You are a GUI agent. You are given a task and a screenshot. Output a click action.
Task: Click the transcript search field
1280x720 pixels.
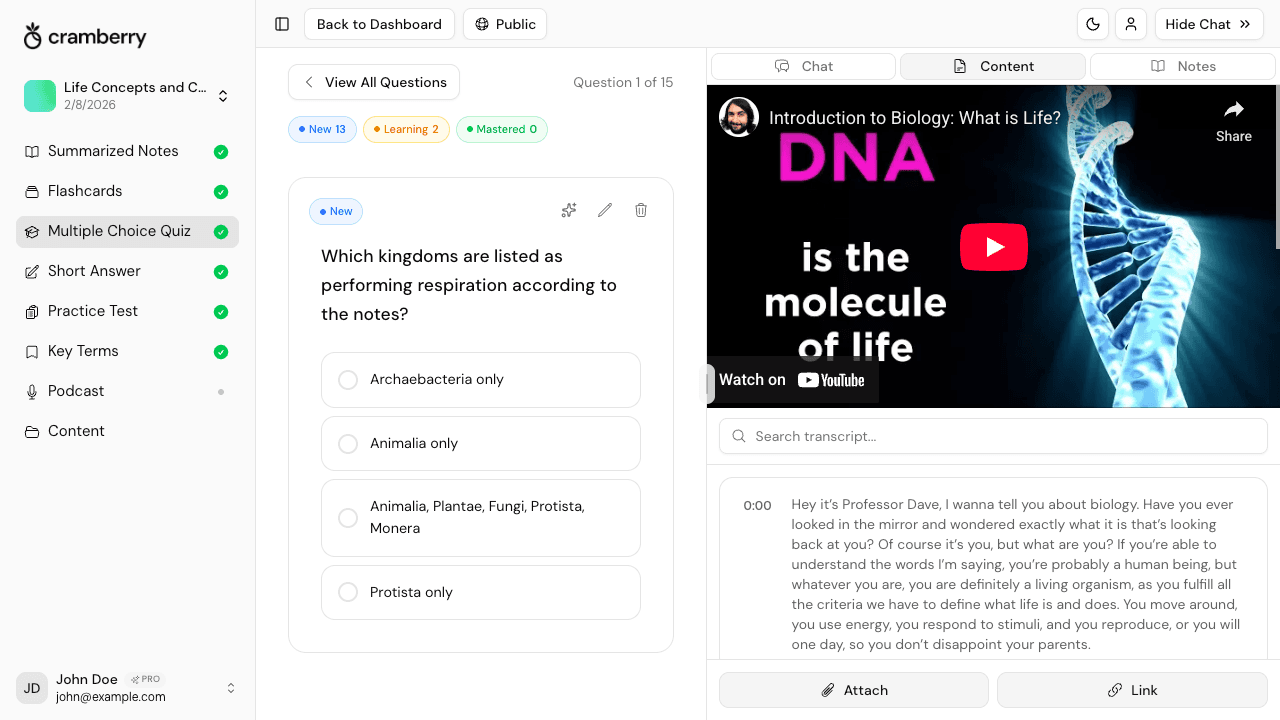pos(992,436)
